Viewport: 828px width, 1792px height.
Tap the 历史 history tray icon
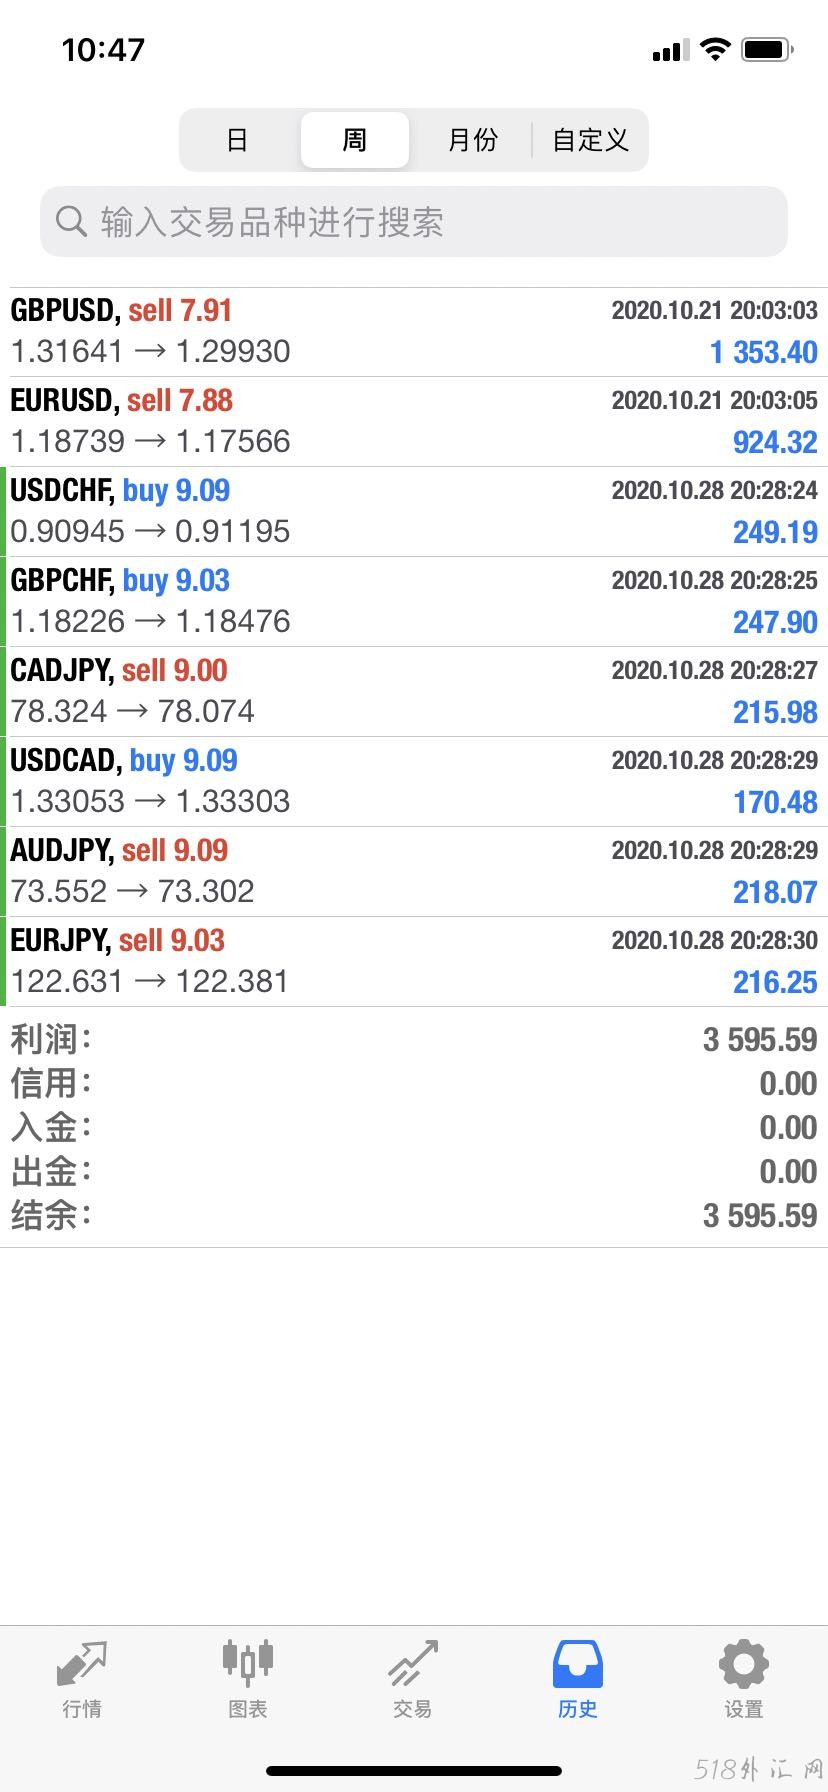pyautogui.click(x=578, y=1665)
